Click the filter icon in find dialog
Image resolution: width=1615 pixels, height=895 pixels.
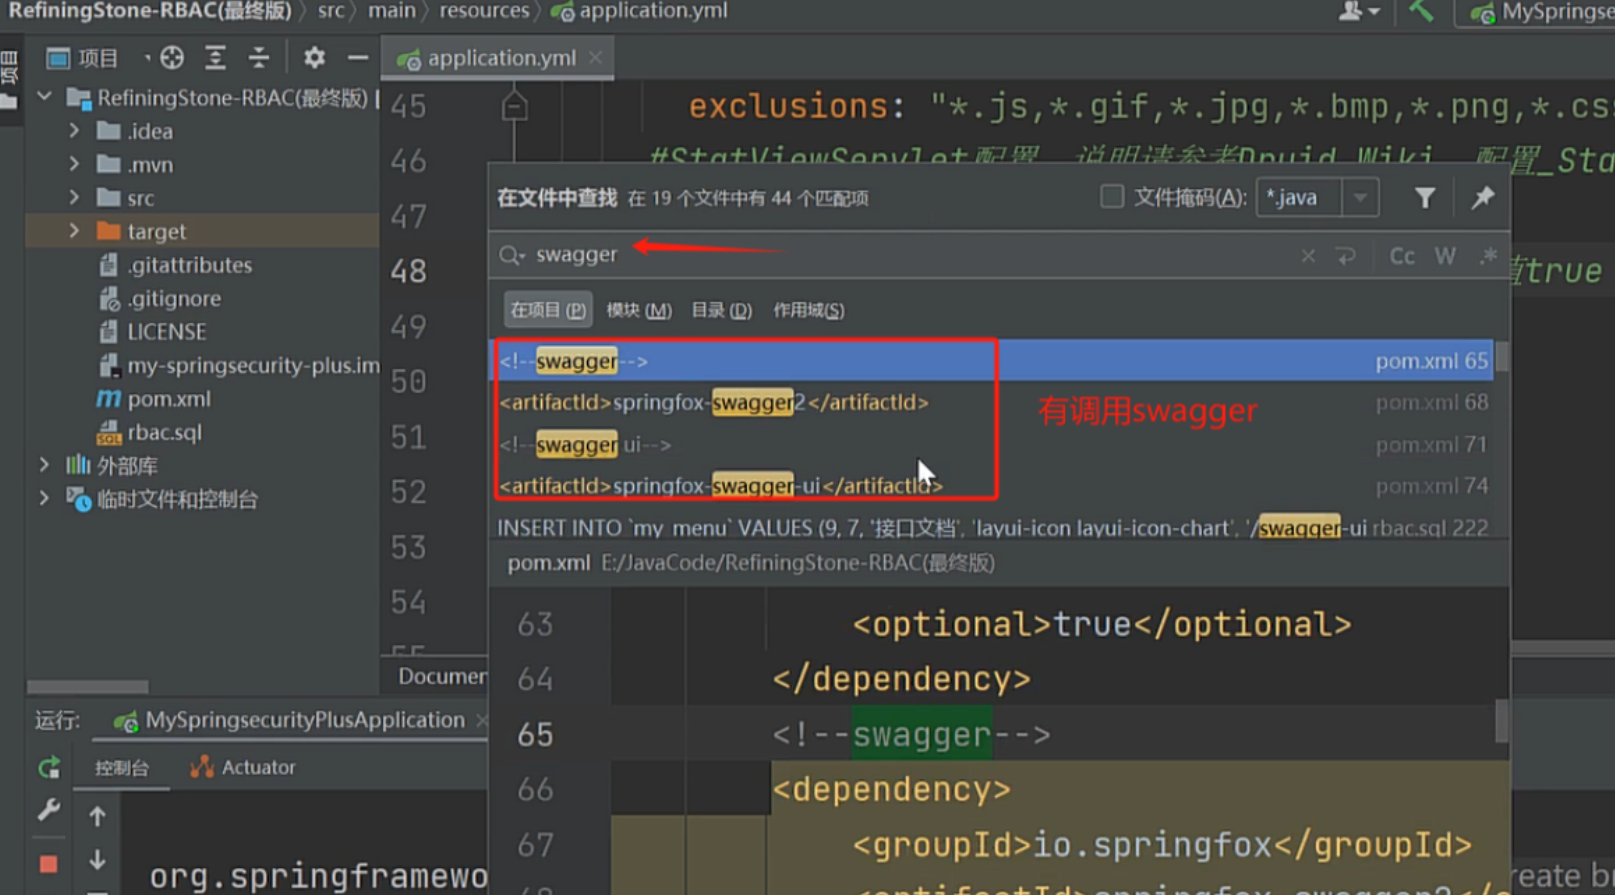coord(1425,198)
